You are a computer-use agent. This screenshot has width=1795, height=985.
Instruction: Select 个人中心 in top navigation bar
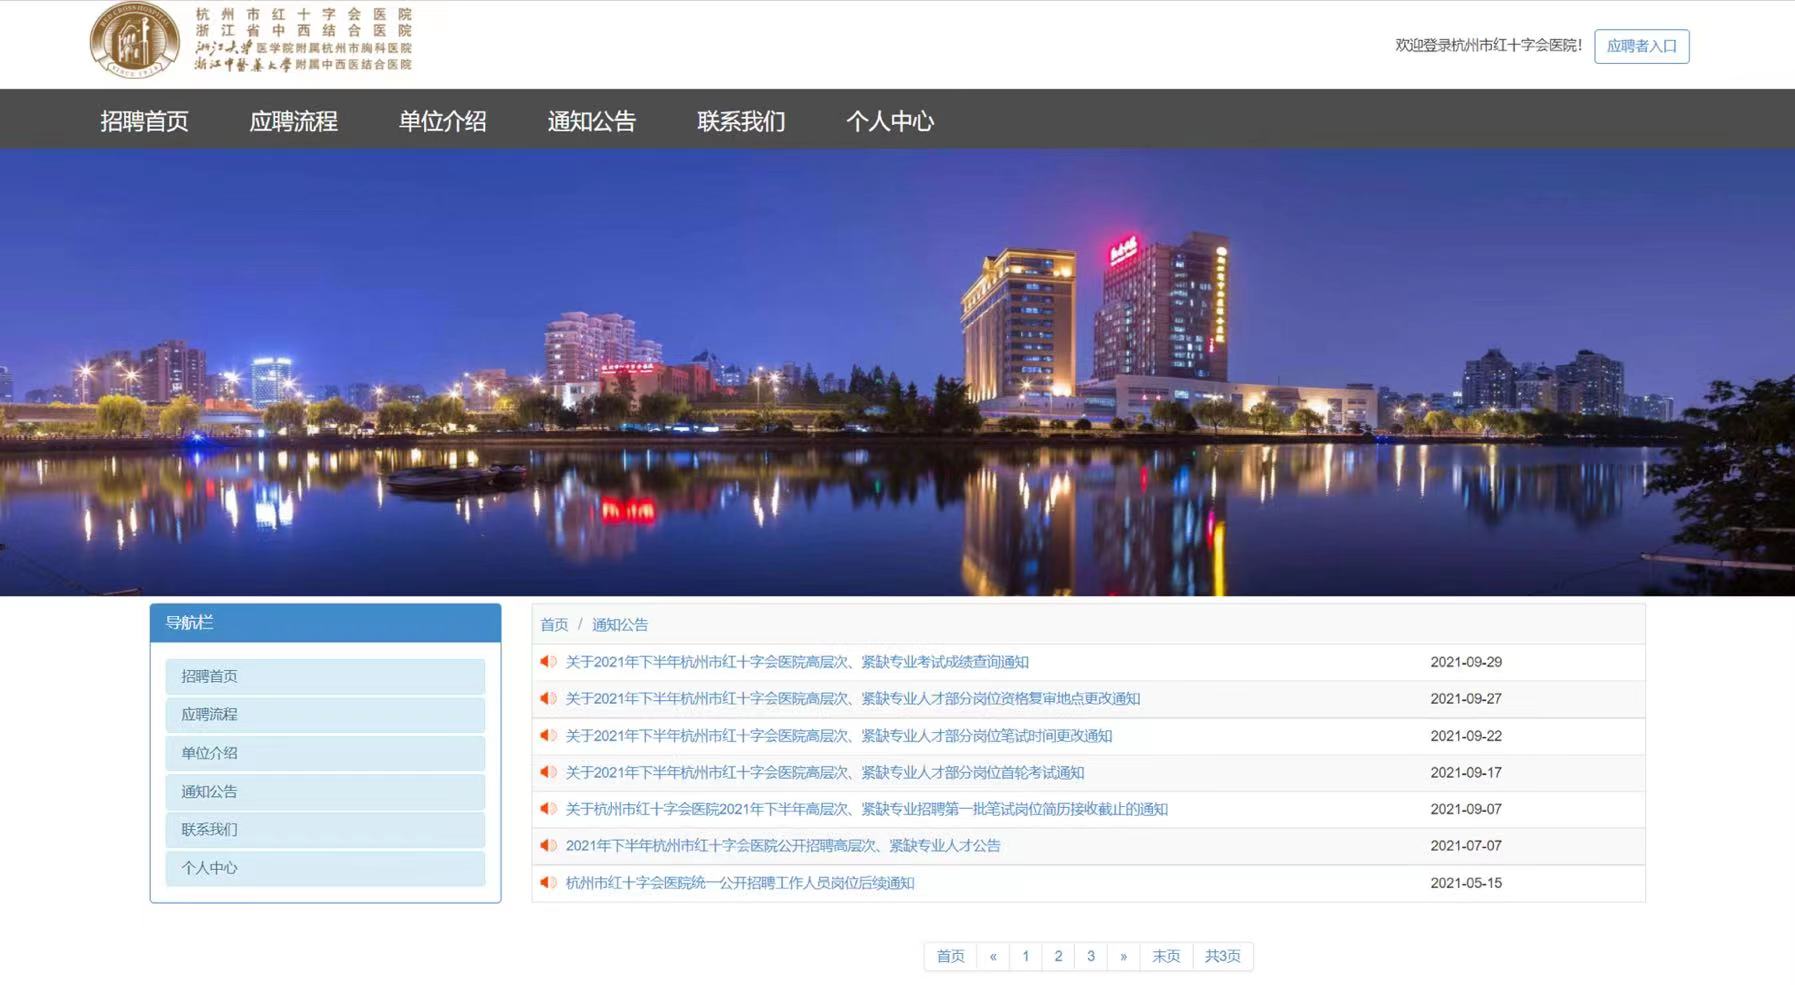click(889, 121)
